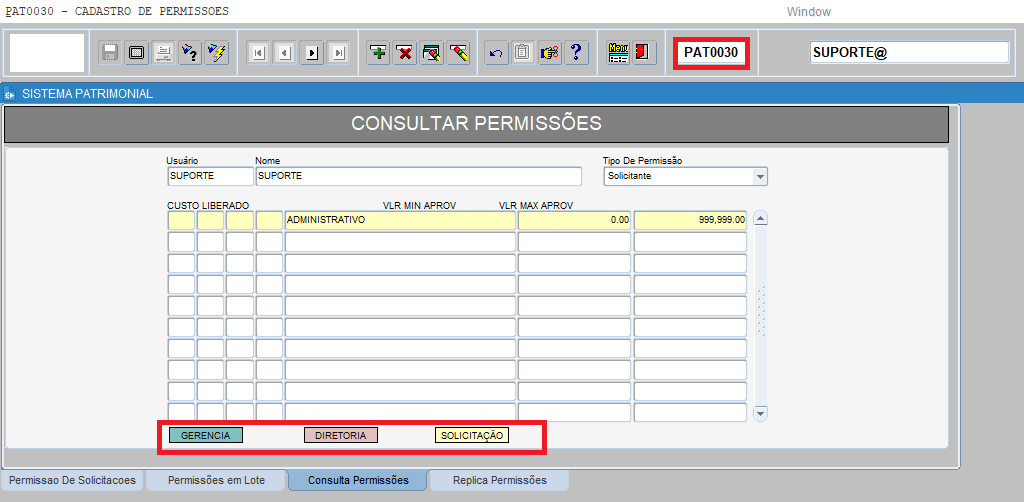This screenshot has height=502, width=1024.
Task: Click the save diskette icon in toolbar
Action: click(110, 53)
